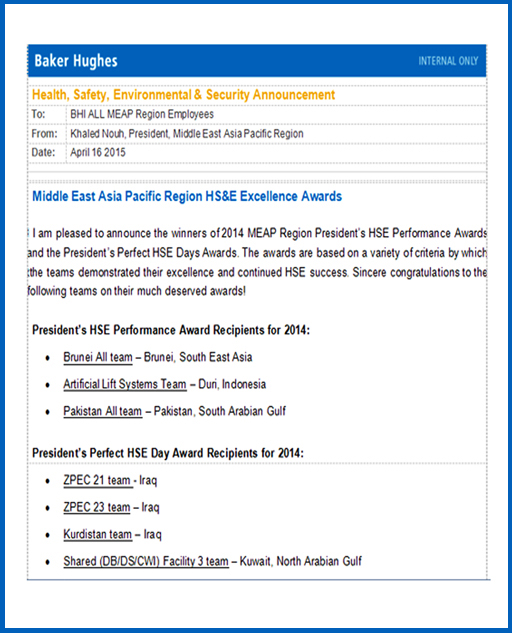This screenshot has width=512, height=633.
Task: Follow the Pakistan All team link
Action: [x=103, y=411]
